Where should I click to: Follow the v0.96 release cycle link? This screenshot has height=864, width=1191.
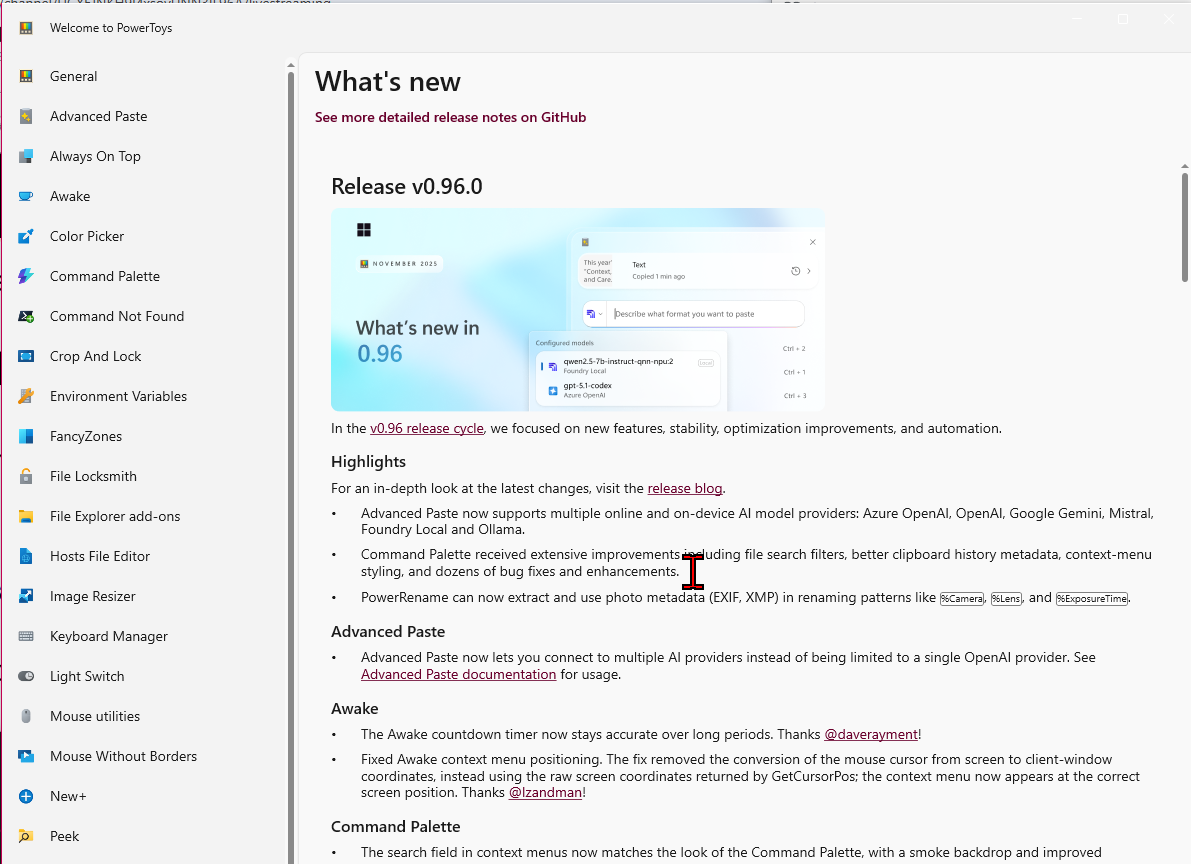pos(426,428)
